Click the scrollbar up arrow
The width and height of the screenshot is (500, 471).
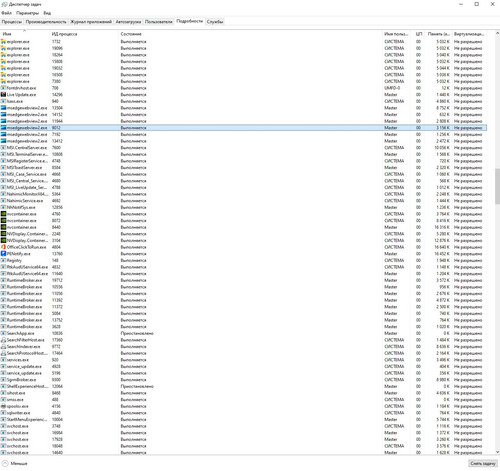click(x=497, y=33)
